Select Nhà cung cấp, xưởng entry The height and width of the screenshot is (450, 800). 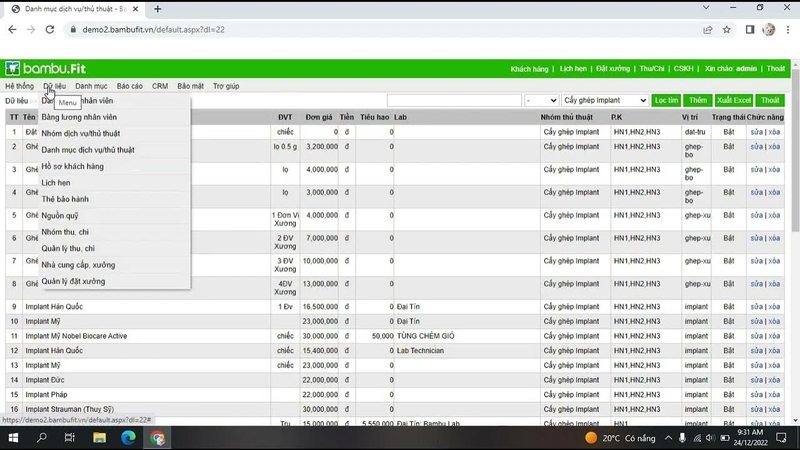coord(78,265)
